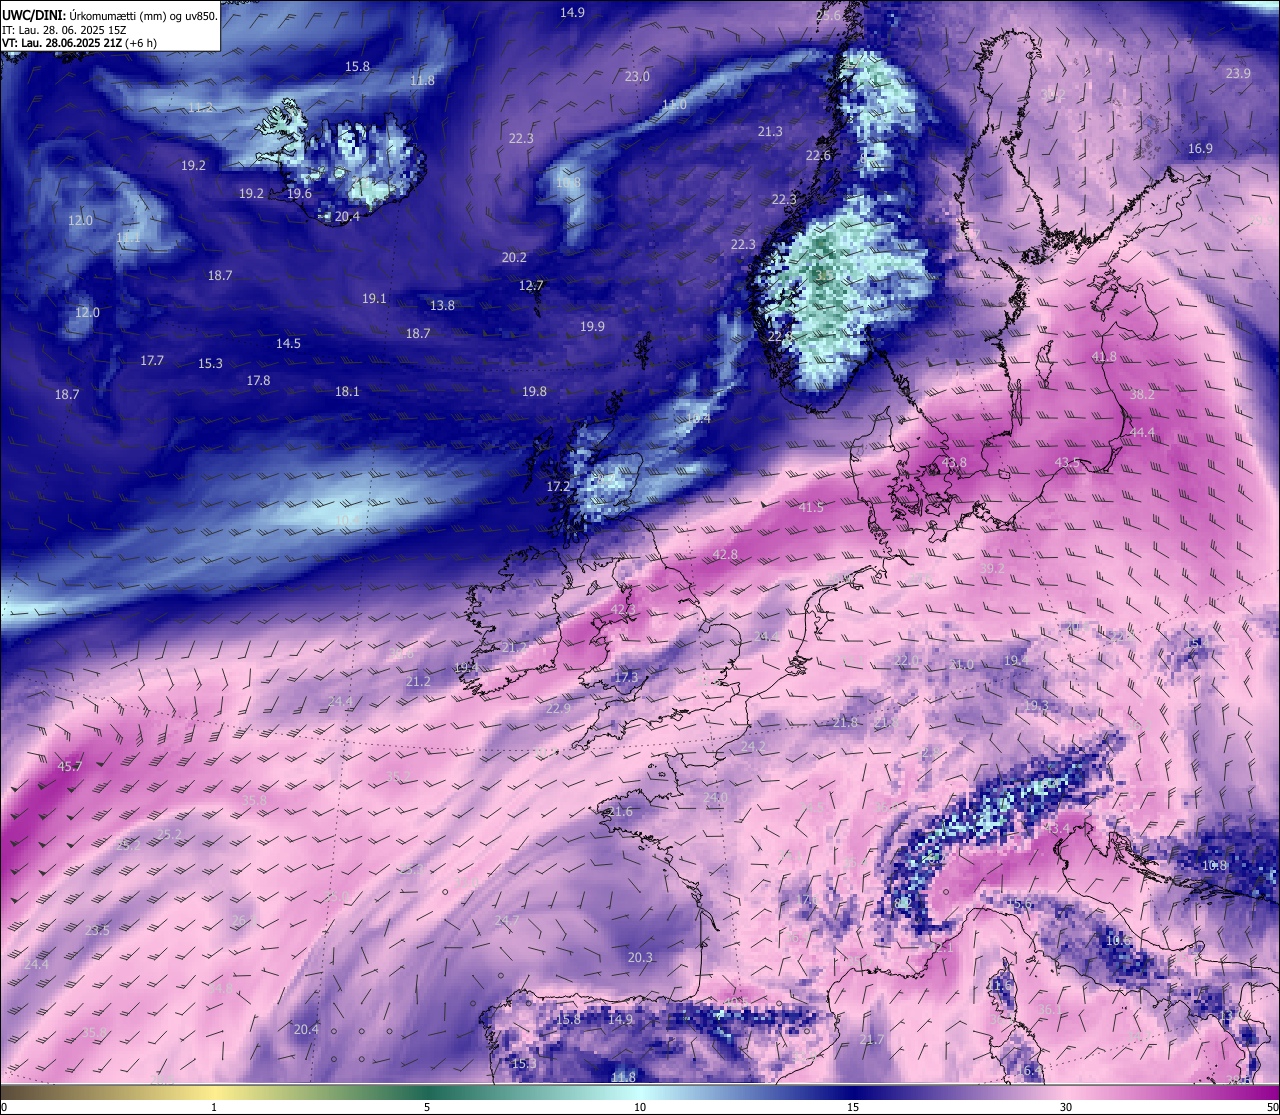
Task: Click the colorbar tick label 30
Action: [1066, 1107]
